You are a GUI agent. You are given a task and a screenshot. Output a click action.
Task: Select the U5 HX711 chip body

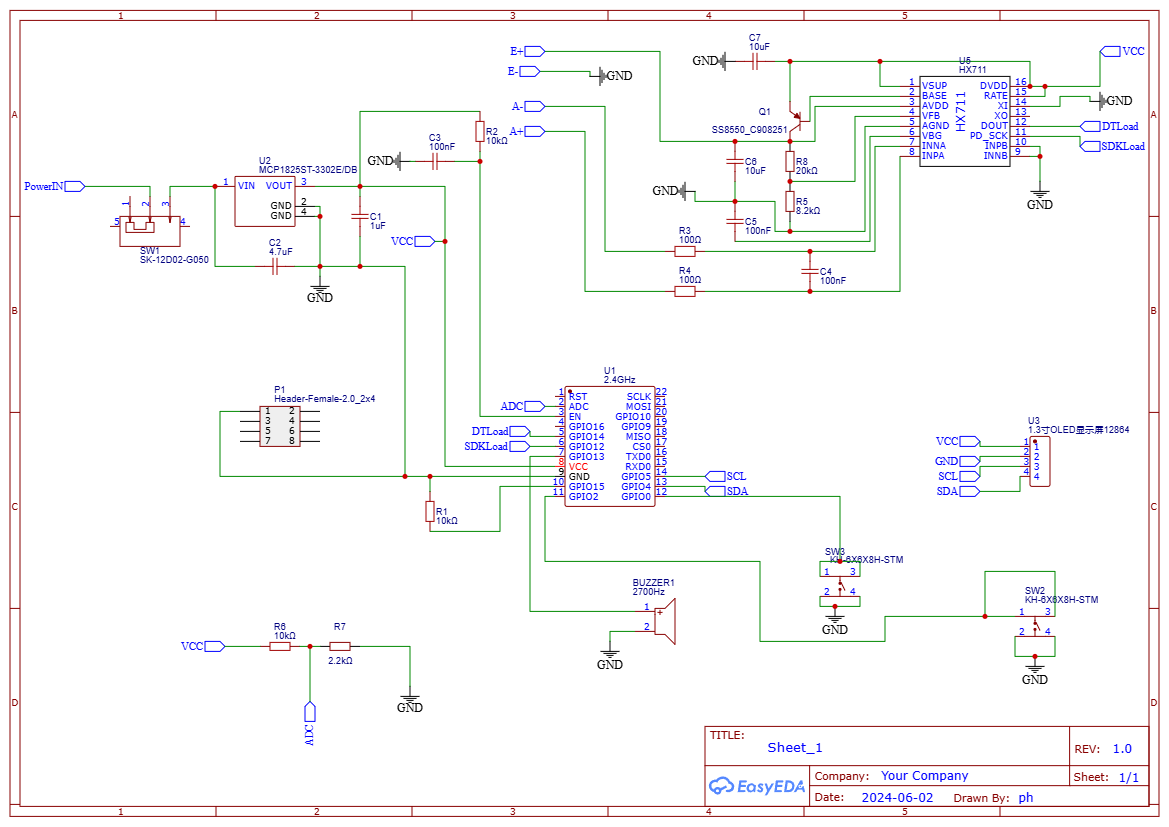pyautogui.click(x=964, y=121)
